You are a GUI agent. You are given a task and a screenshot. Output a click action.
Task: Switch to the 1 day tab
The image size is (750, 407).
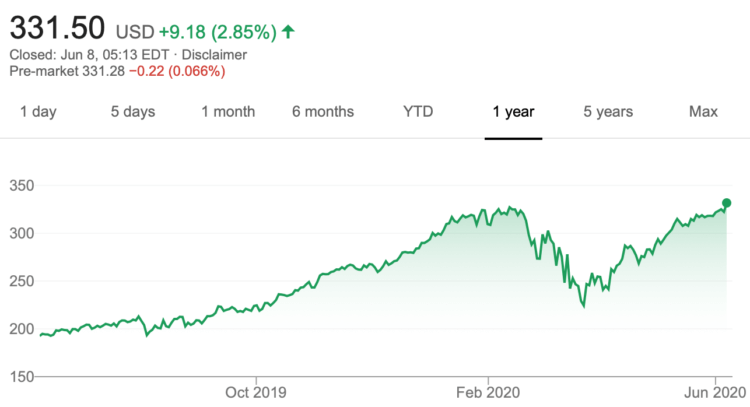click(x=38, y=111)
